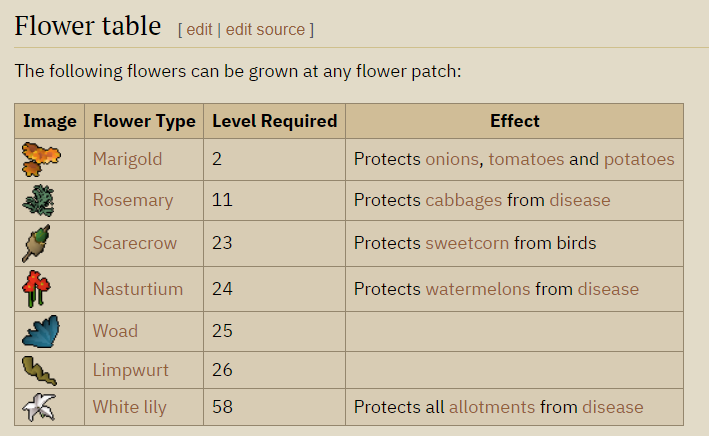Click the Rosemary plant image icon
Image resolution: width=709 pixels, height=436 pixels.
(x=40, y=200)
